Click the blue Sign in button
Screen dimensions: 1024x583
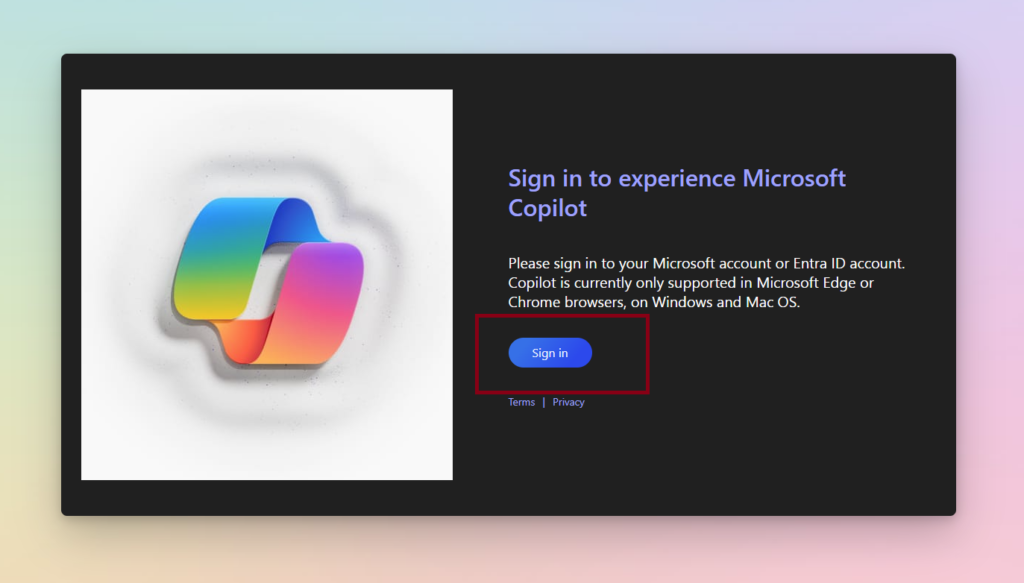550,353
